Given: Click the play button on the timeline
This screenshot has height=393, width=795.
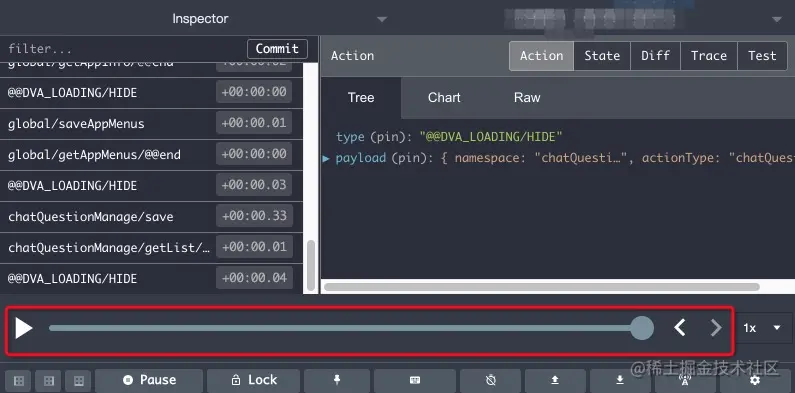Looking at the screenshot, I should tap(23, 328).
